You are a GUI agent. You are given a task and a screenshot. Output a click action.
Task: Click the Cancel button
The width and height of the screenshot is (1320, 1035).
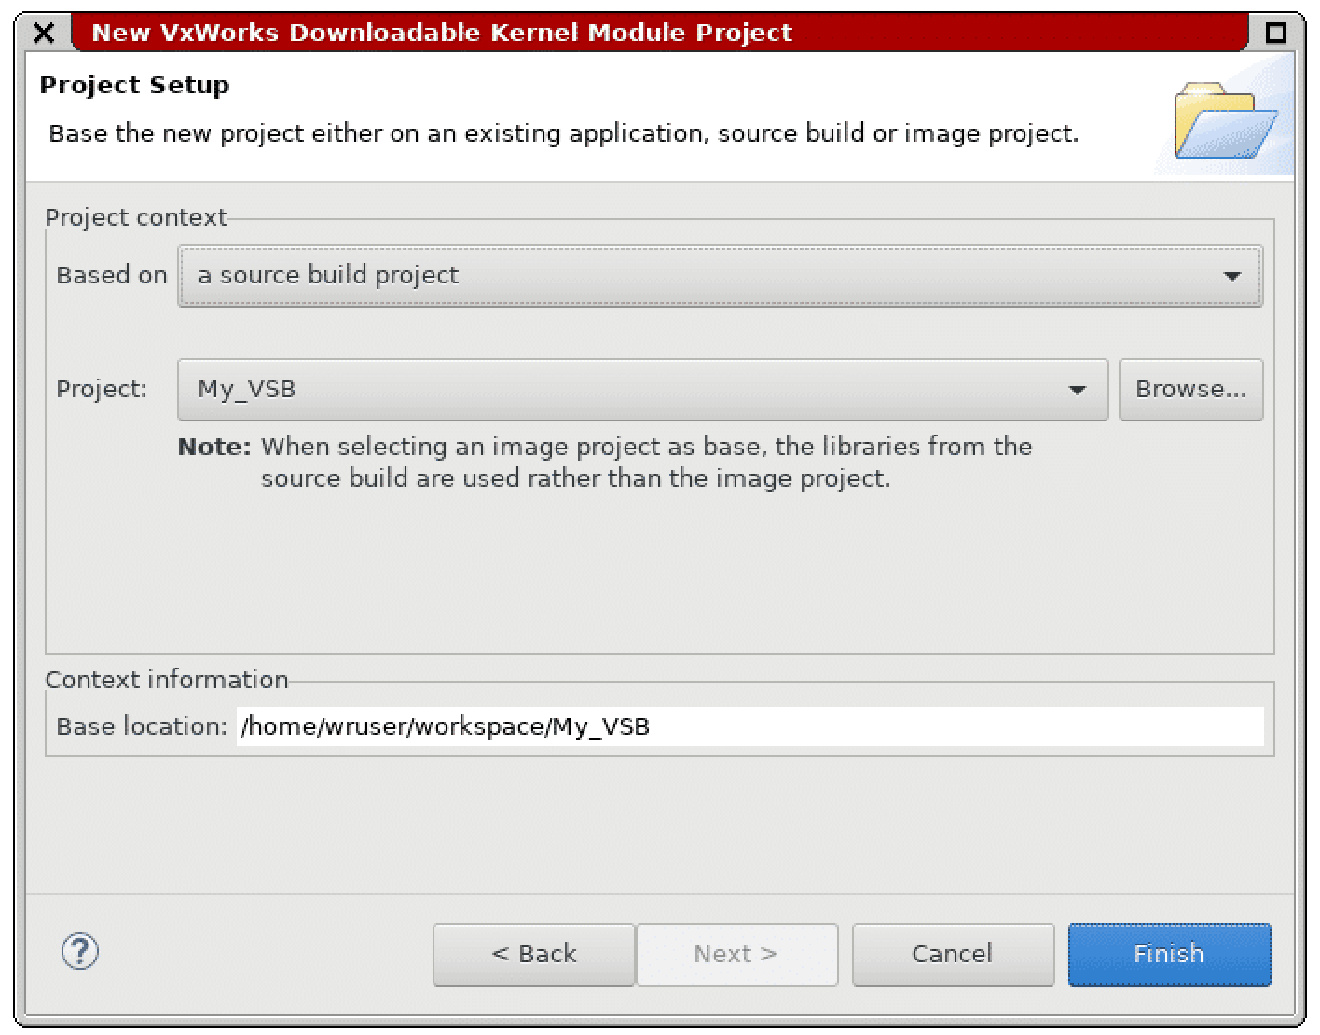click(952, 954)
